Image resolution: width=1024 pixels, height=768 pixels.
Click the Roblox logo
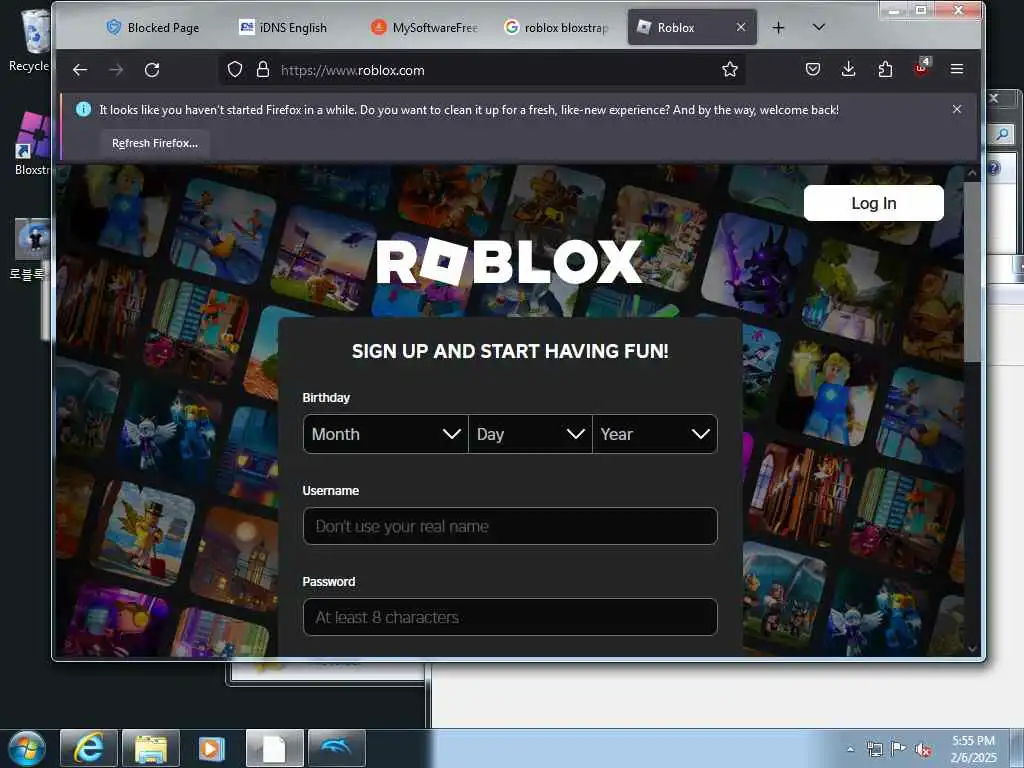click(x=509, y=261)
